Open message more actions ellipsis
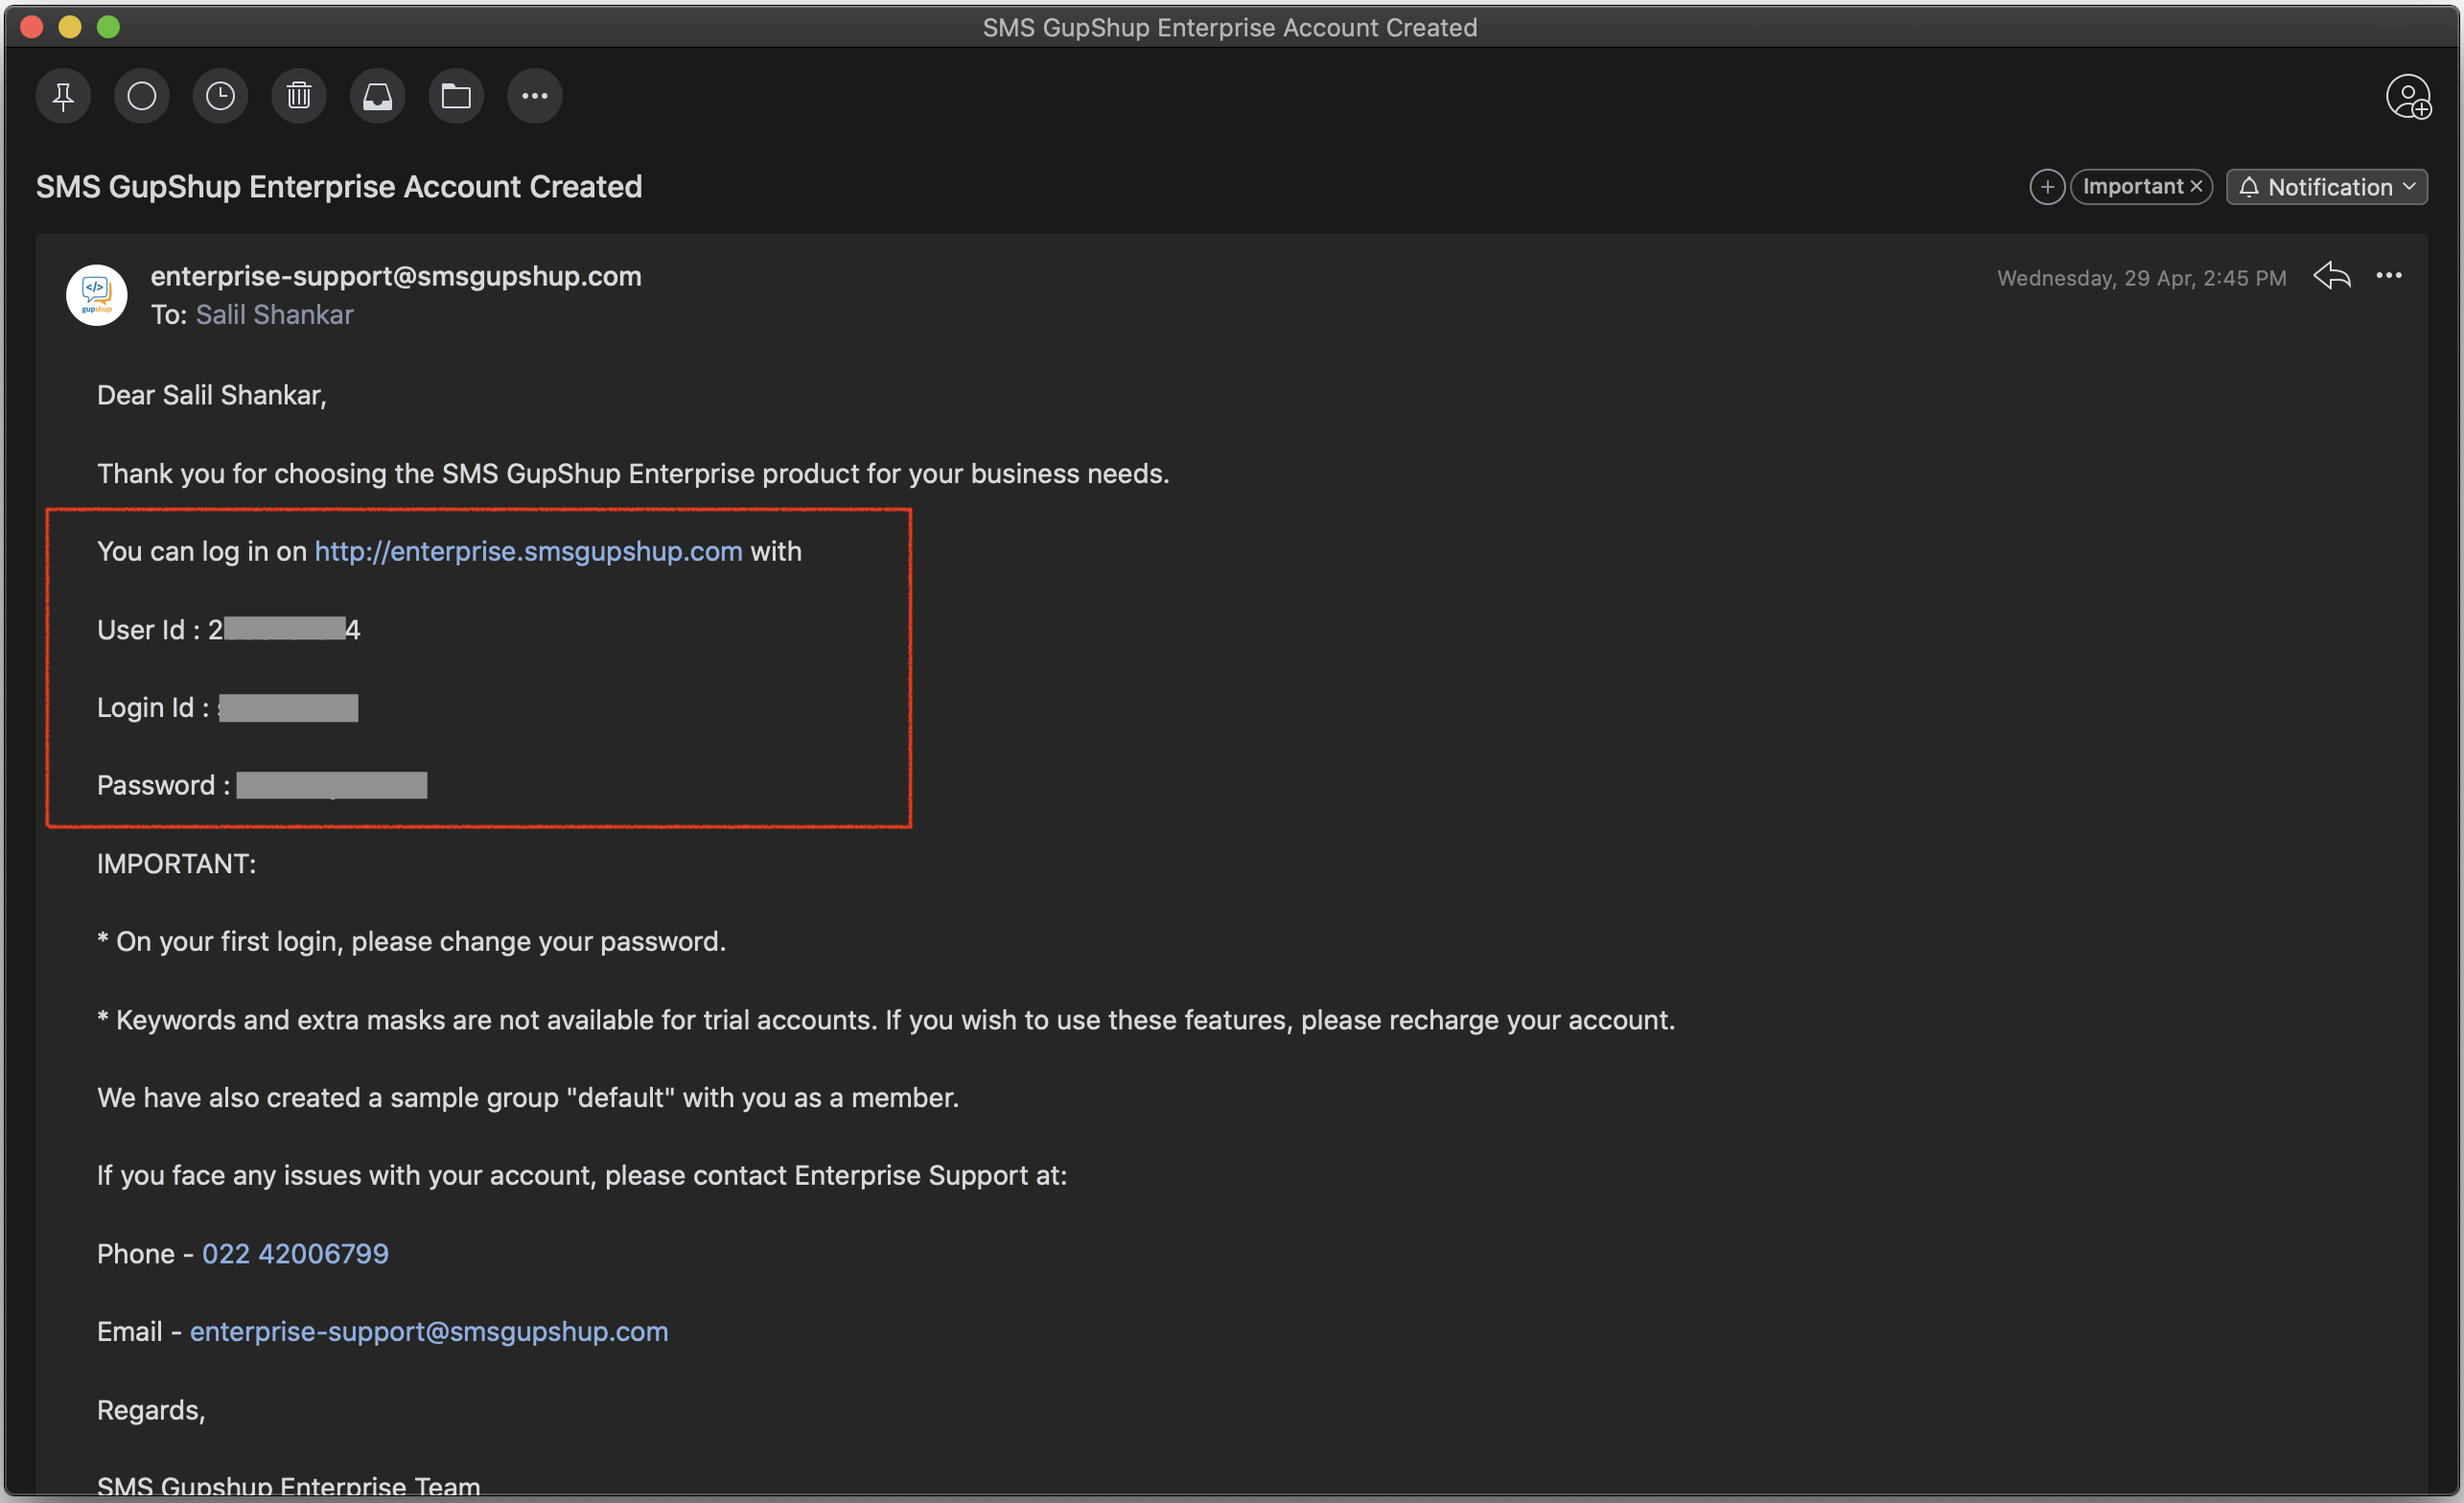The height and width of the screenshot is (1503, 2464). (x=2389, y=276)
